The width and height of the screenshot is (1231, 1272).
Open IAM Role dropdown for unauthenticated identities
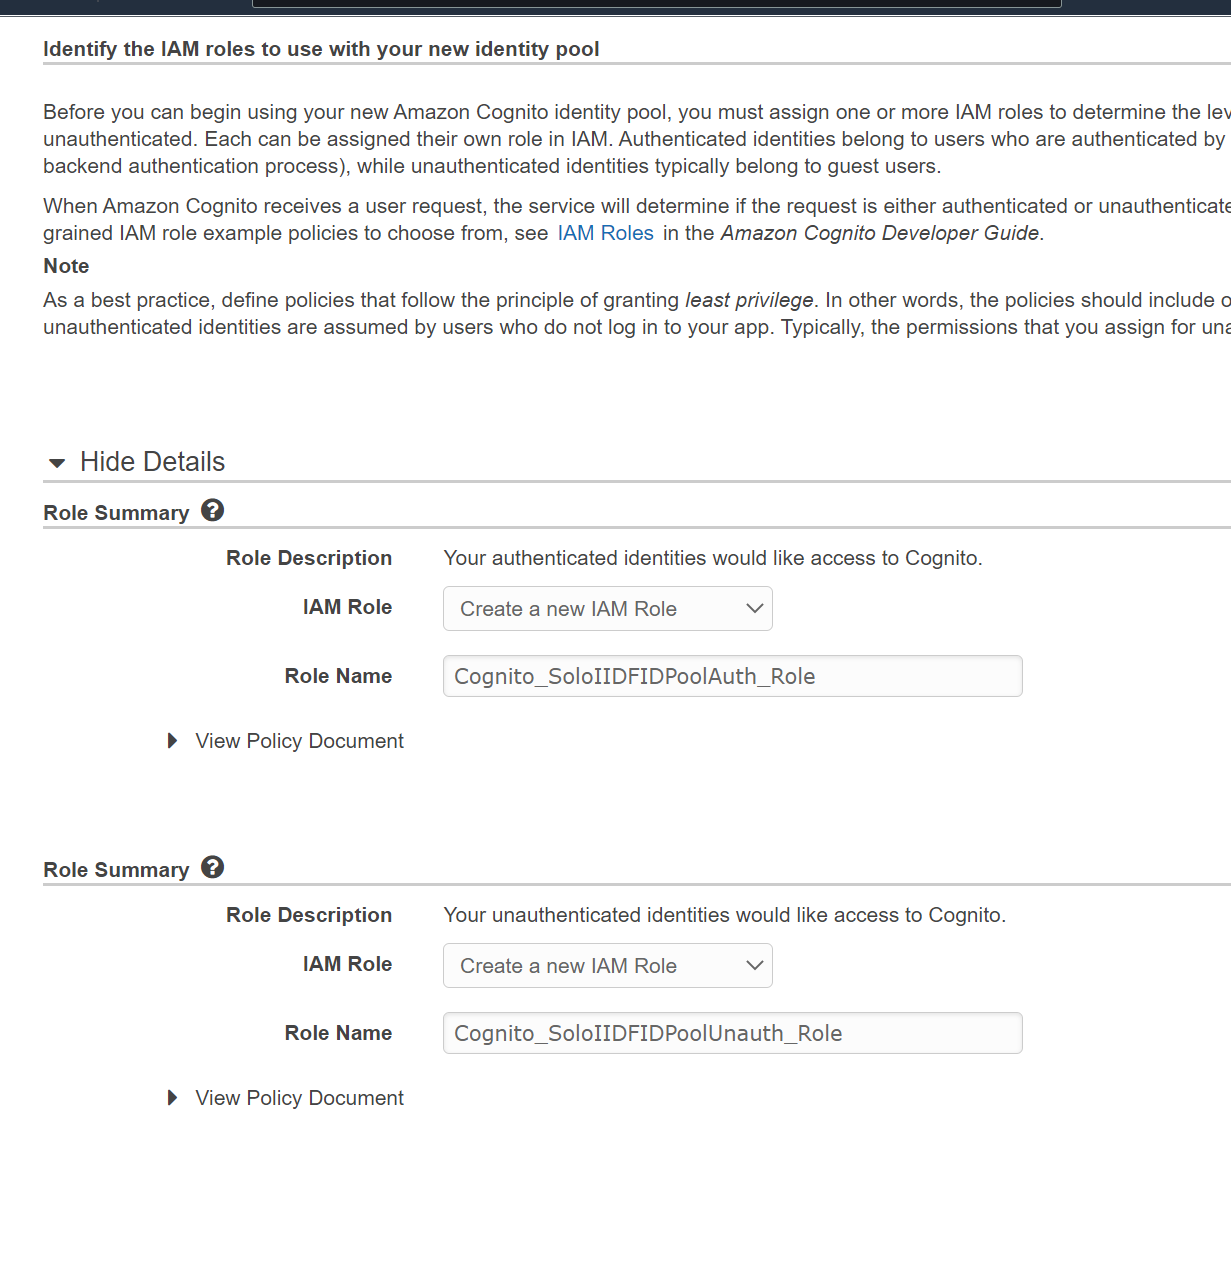click(607, 966)
